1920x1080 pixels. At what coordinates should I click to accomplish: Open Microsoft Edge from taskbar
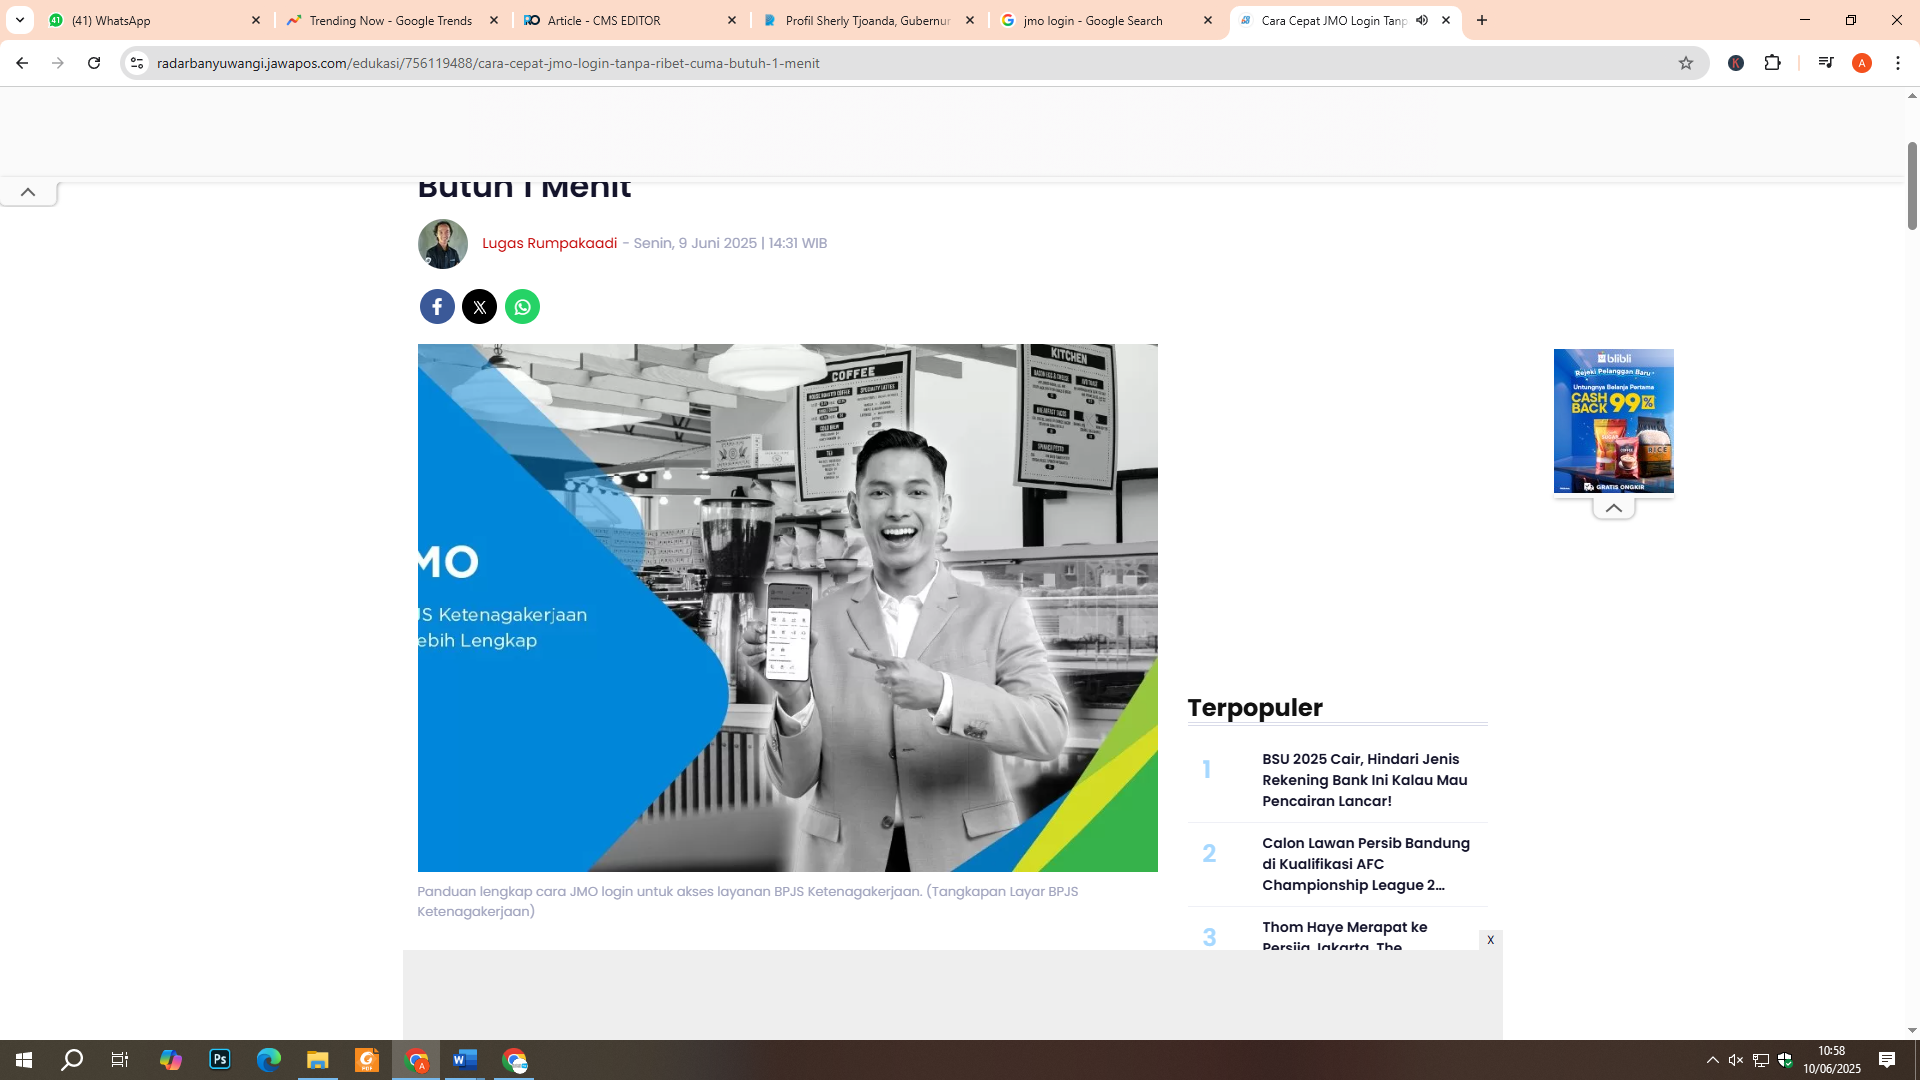click(x=269, y=1060)
